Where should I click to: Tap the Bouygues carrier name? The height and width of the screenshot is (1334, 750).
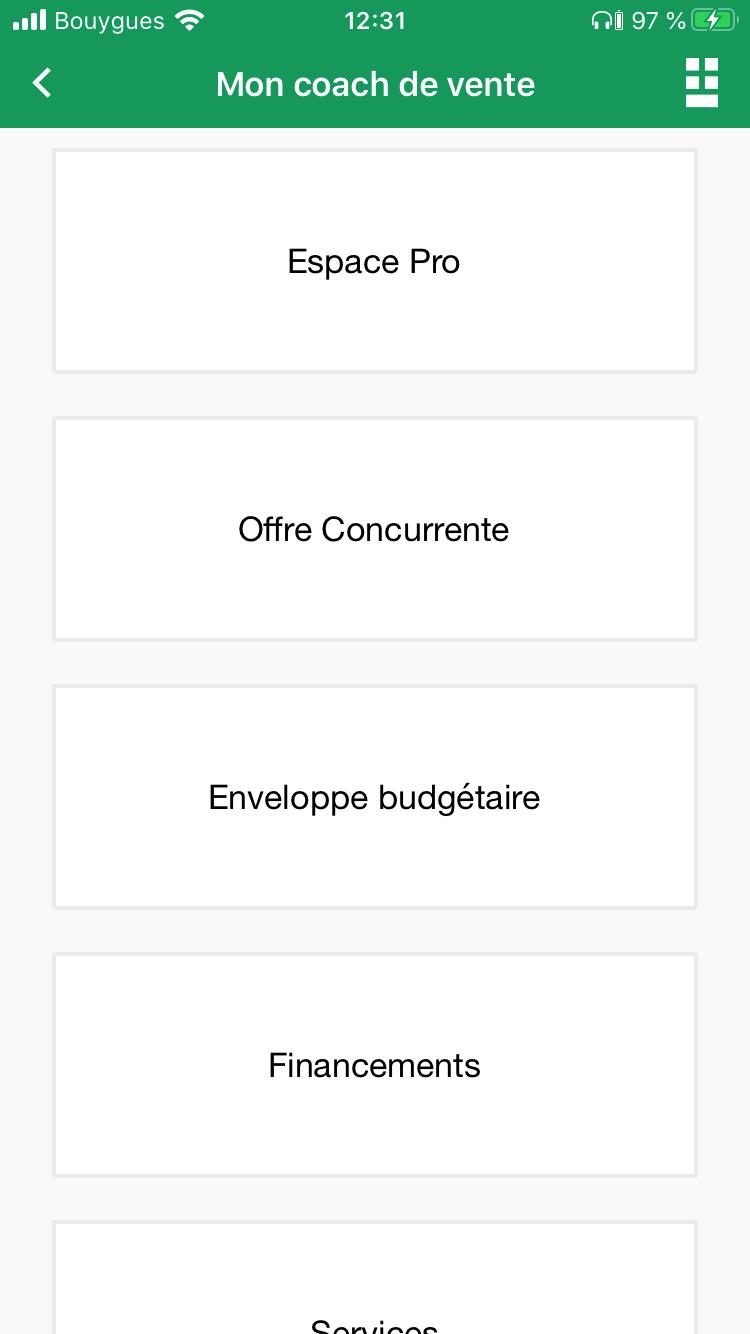[x=109, y=20]
